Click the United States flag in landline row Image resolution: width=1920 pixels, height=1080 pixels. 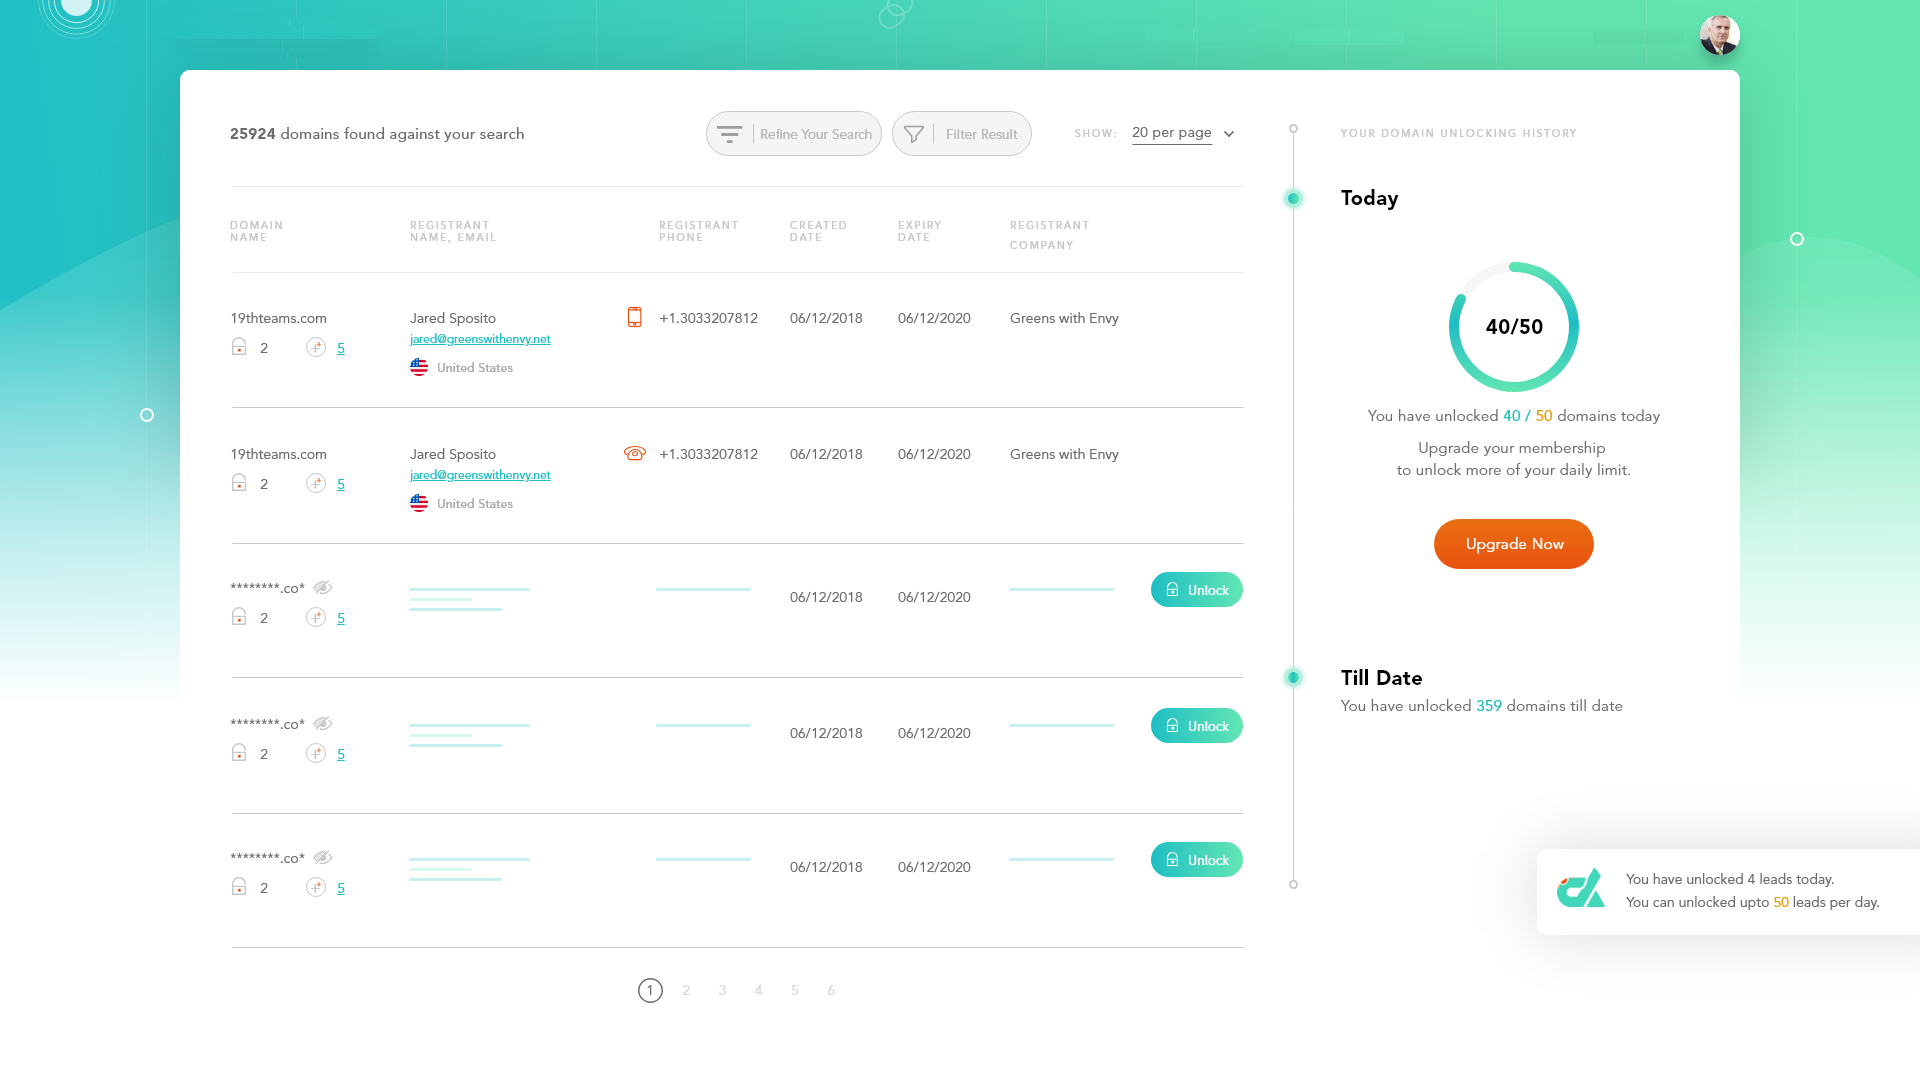pos(419,503)
